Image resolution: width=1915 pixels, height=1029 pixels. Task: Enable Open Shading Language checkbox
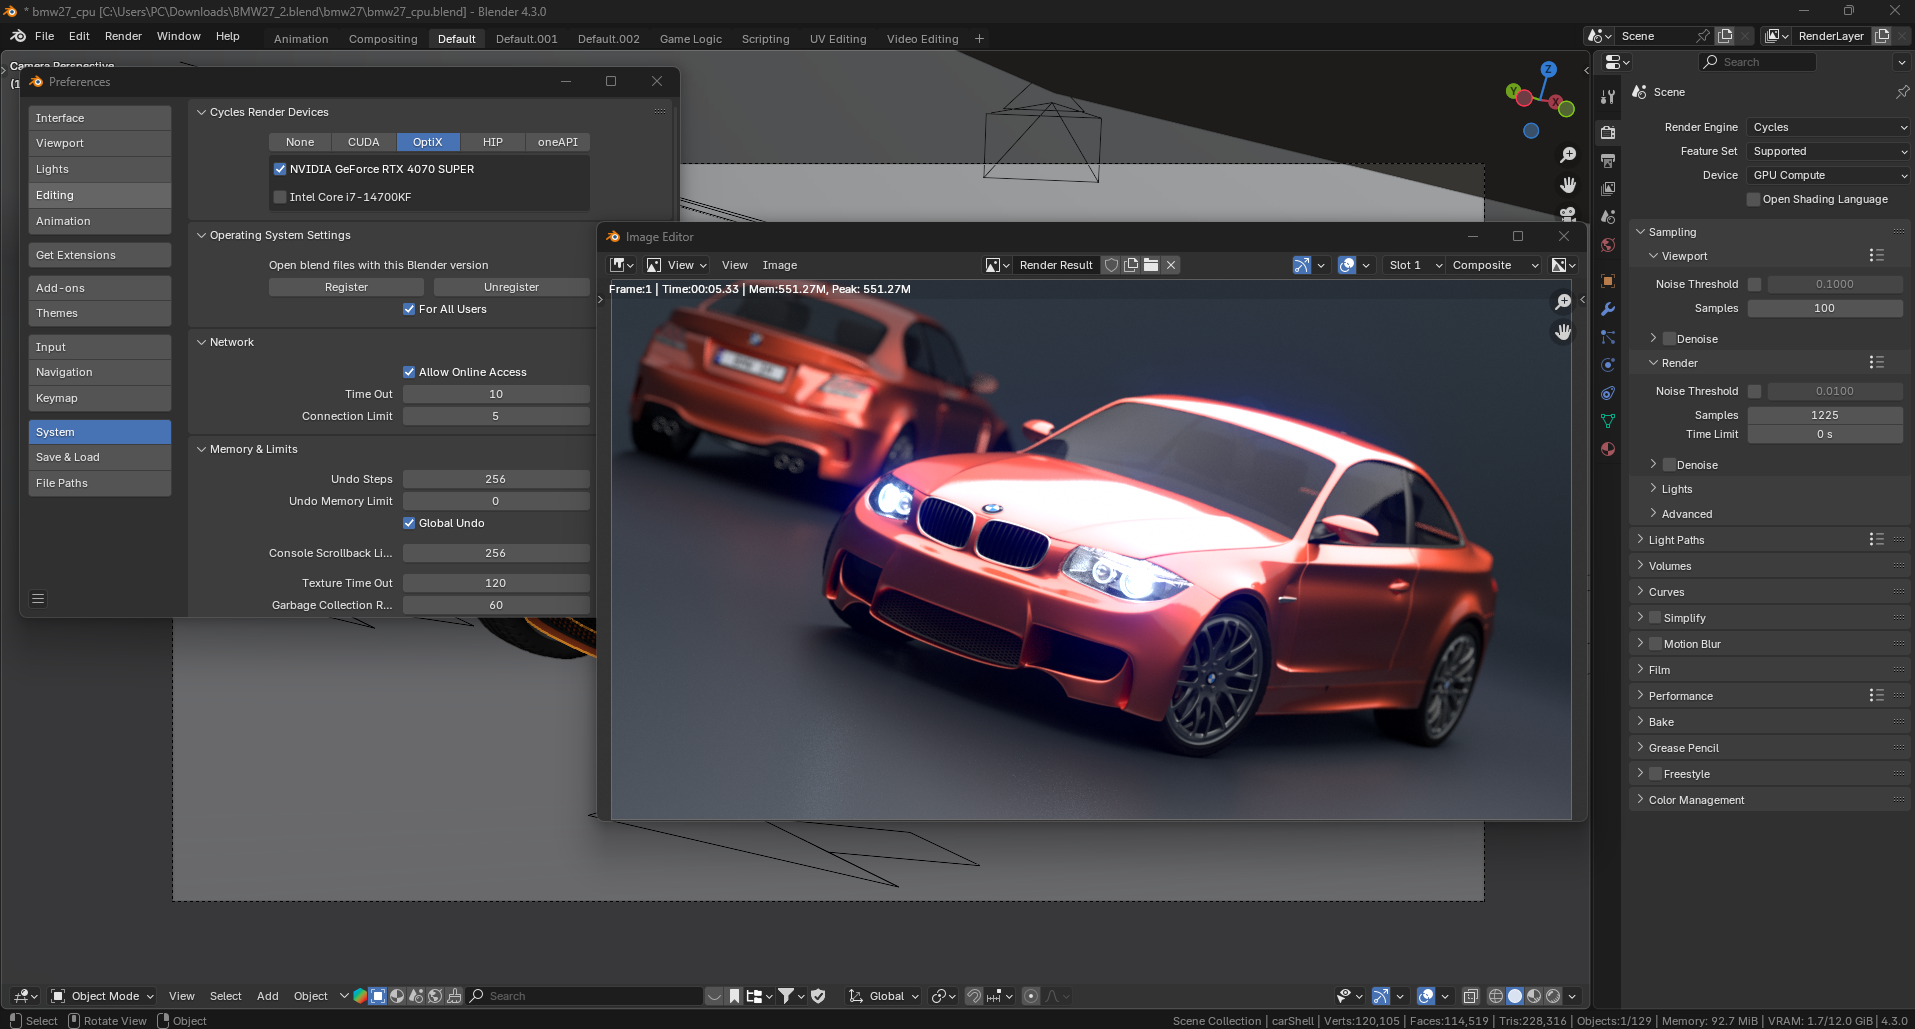(1753, 199)
